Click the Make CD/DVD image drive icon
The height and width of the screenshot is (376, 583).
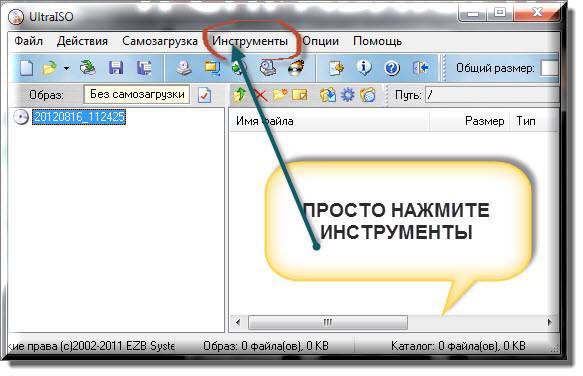coord(184,68)
